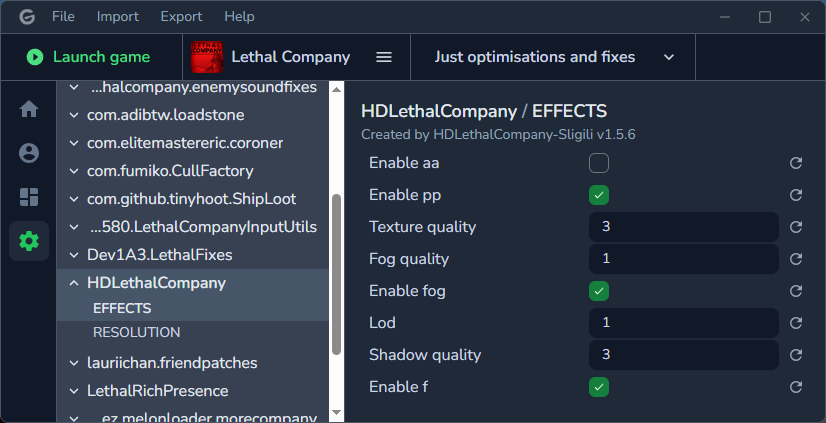
Task: Open the Import menu
Action: (x=118, y=16)
